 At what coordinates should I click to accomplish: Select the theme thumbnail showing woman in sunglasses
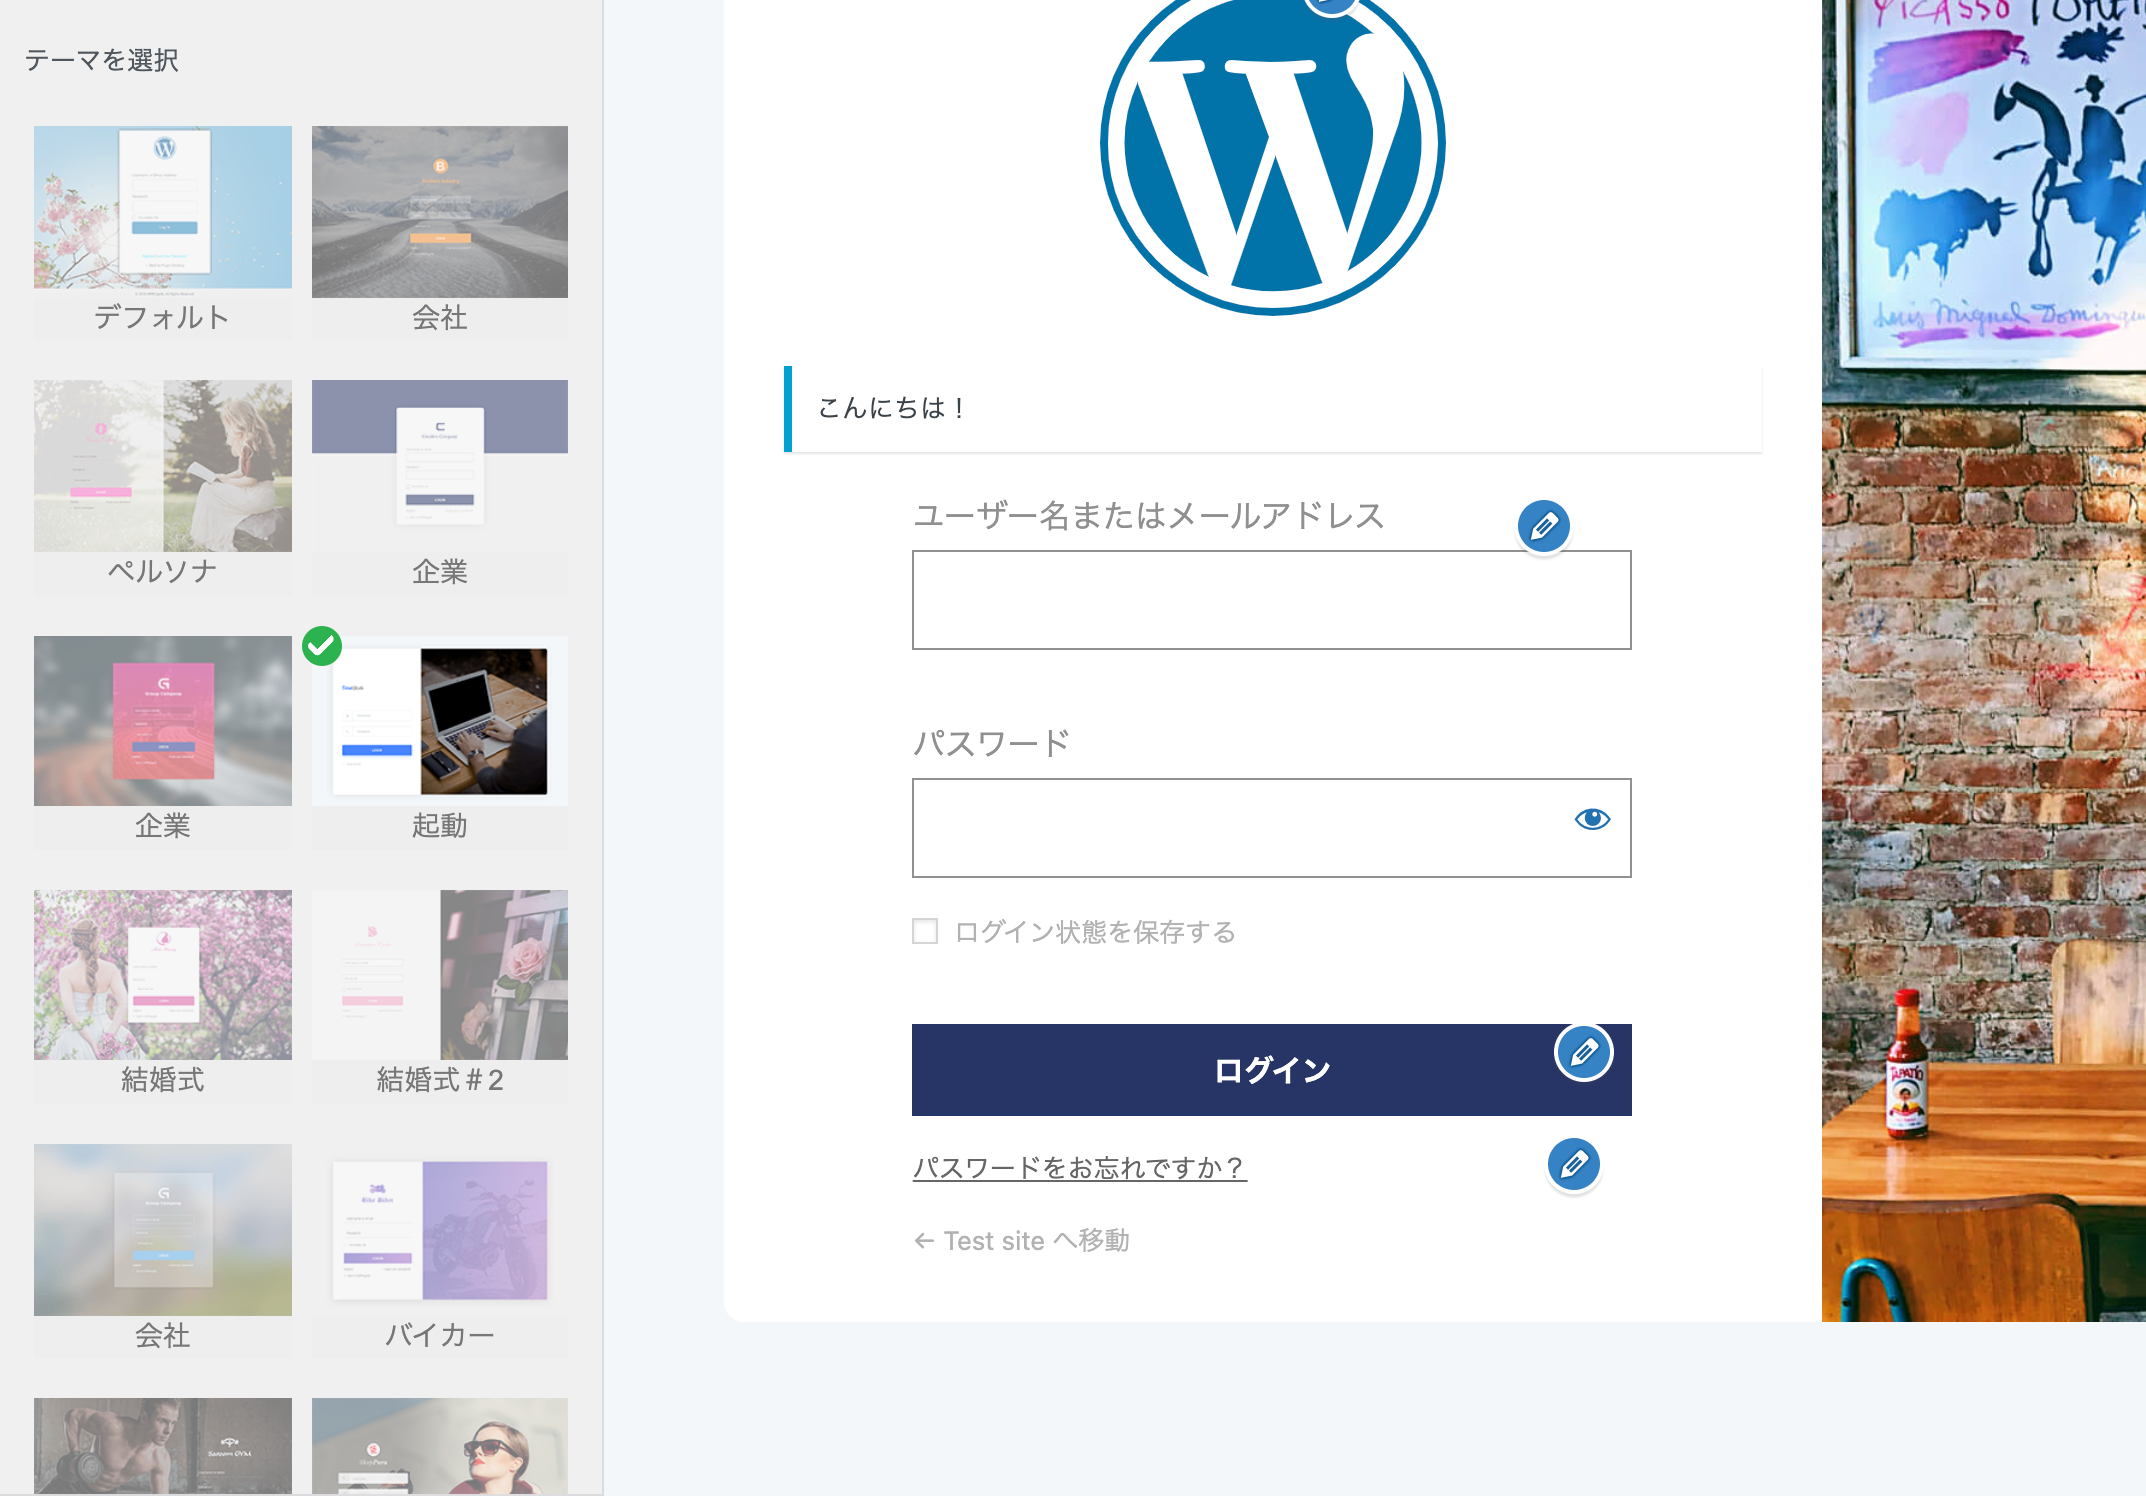pos(440,1446)
